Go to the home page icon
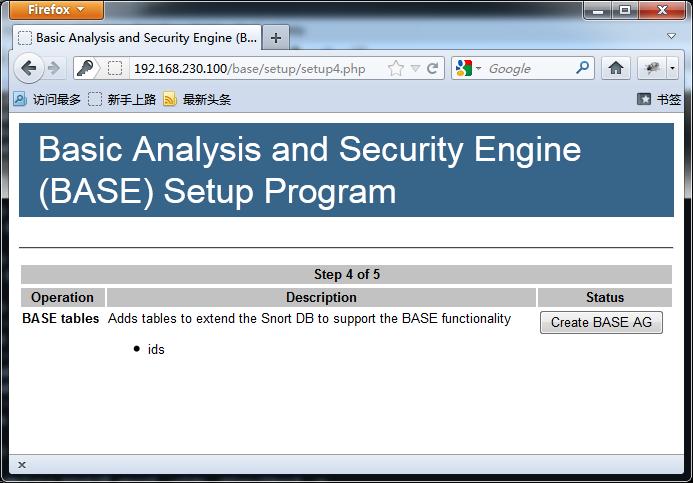The width and height of the screenshot is (693, 483). (616, 68)
